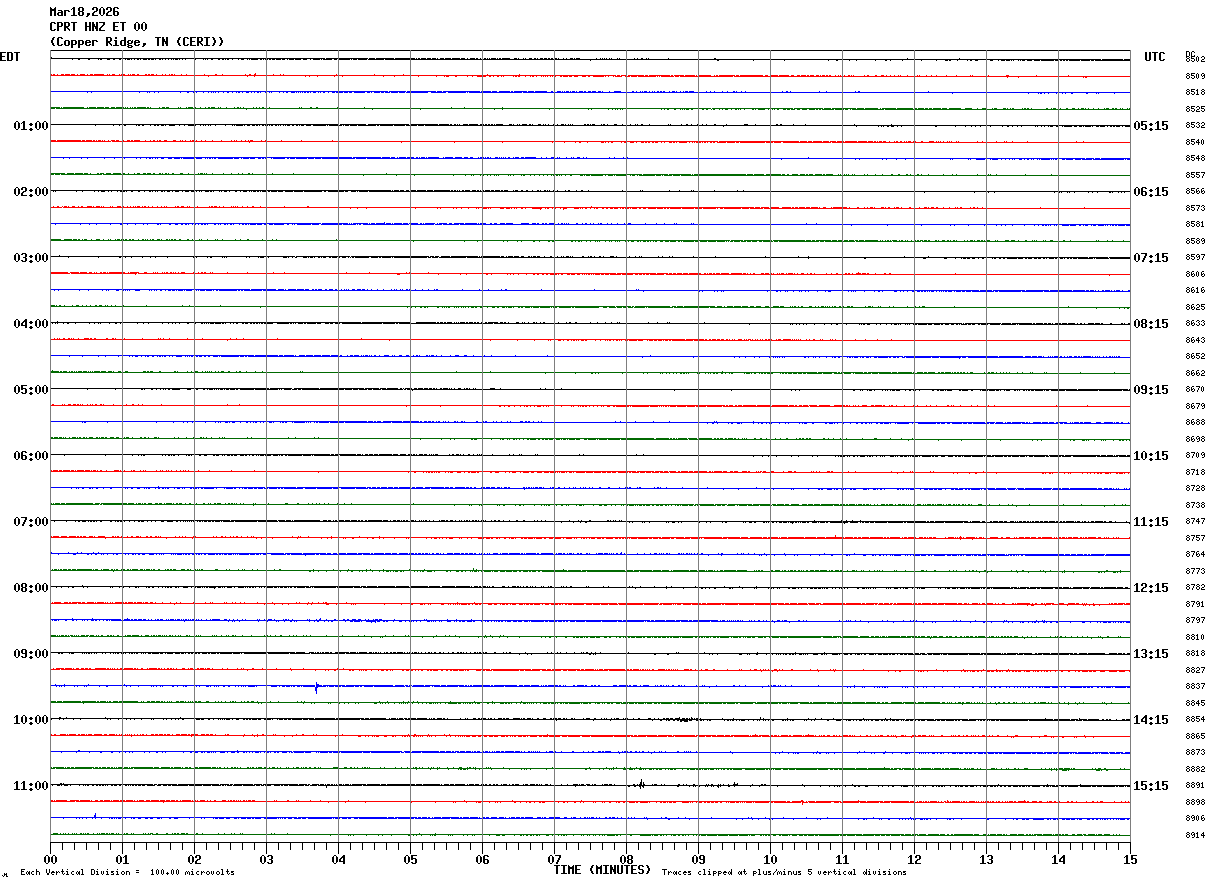
Task: Click the black spike event on the 11:00 trace
Action: click(641, 785)
